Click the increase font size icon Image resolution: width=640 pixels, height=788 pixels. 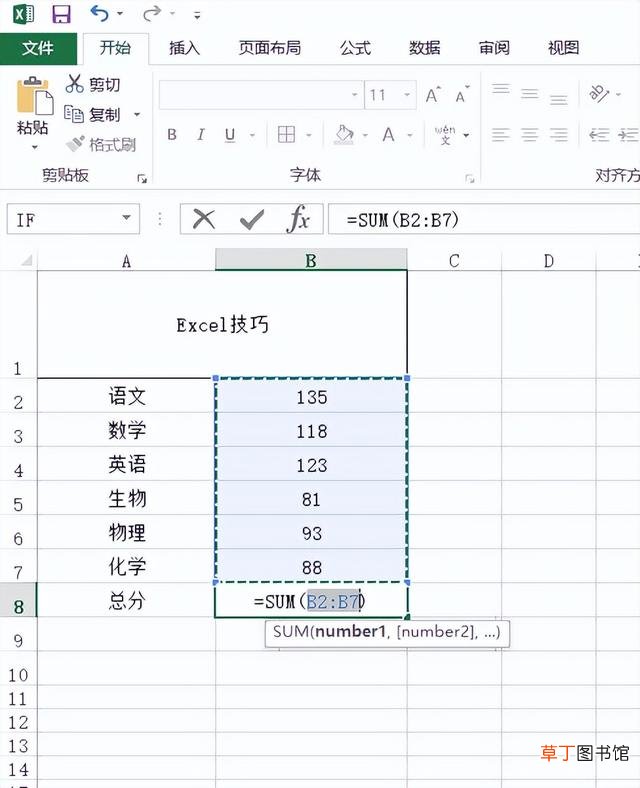tap(433, 94)
